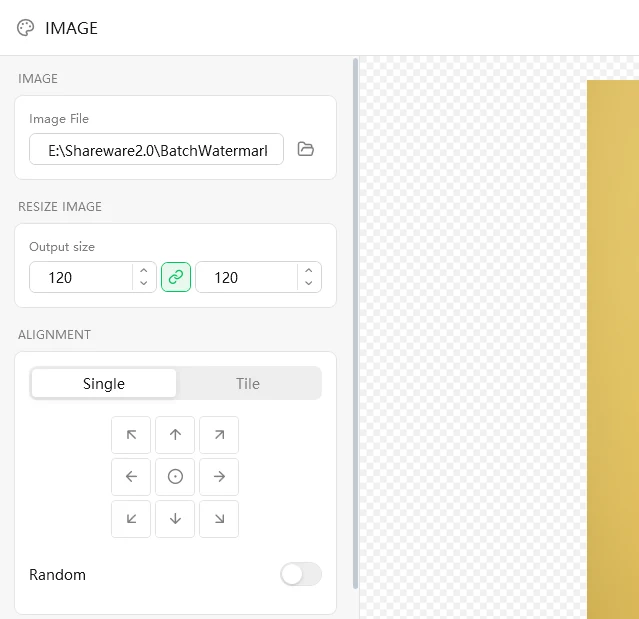Click the RESIZE IMAGE section heading
The height and width of the screenshot is (619, 639).
point(60,207)
